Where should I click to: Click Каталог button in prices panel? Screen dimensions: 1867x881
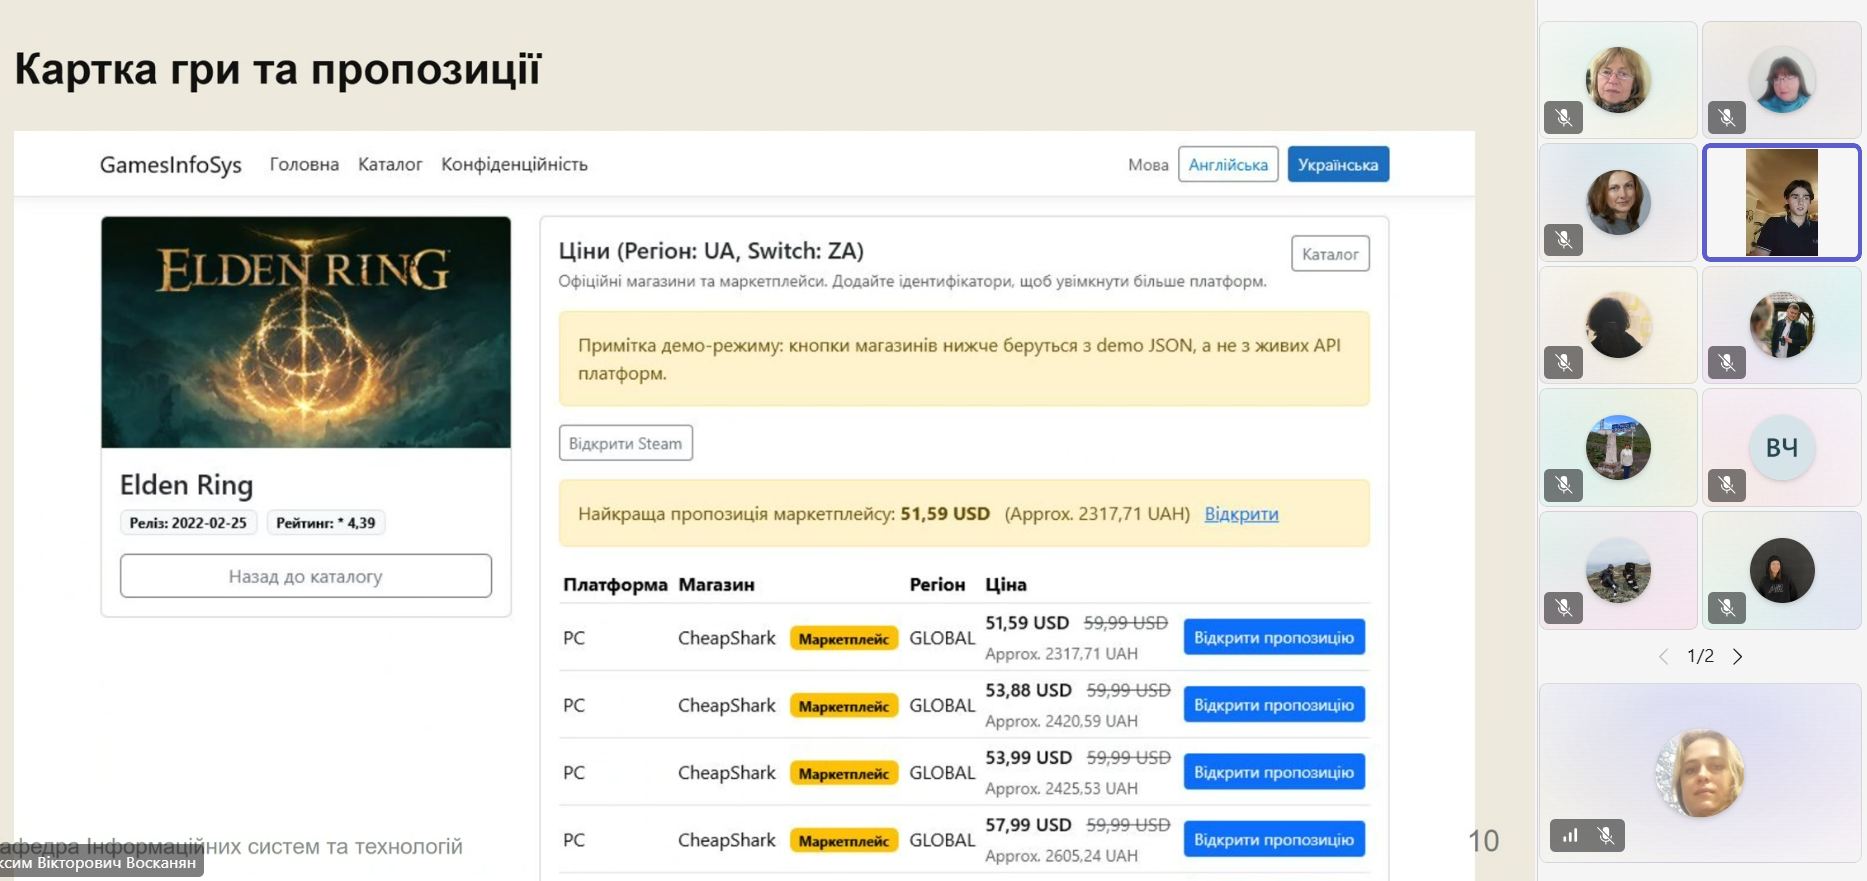coord(1330,254)
